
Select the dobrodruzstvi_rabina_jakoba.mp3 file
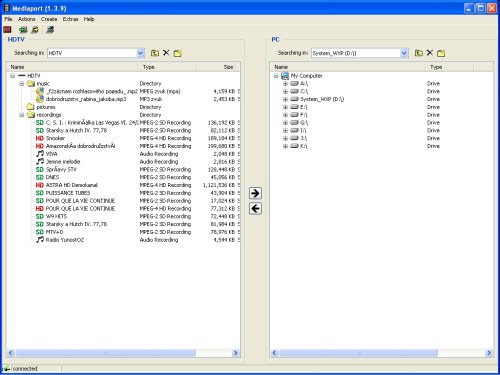(86, 99)
